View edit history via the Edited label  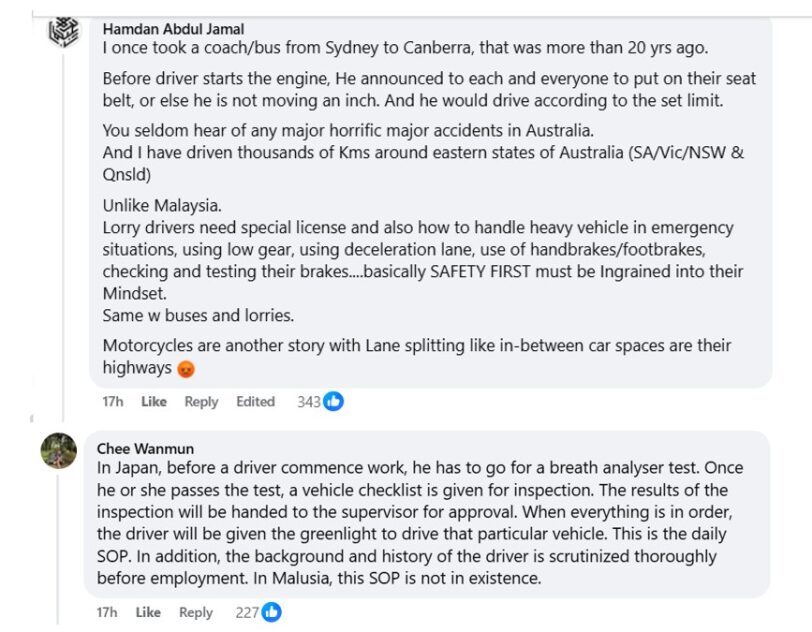255,401
